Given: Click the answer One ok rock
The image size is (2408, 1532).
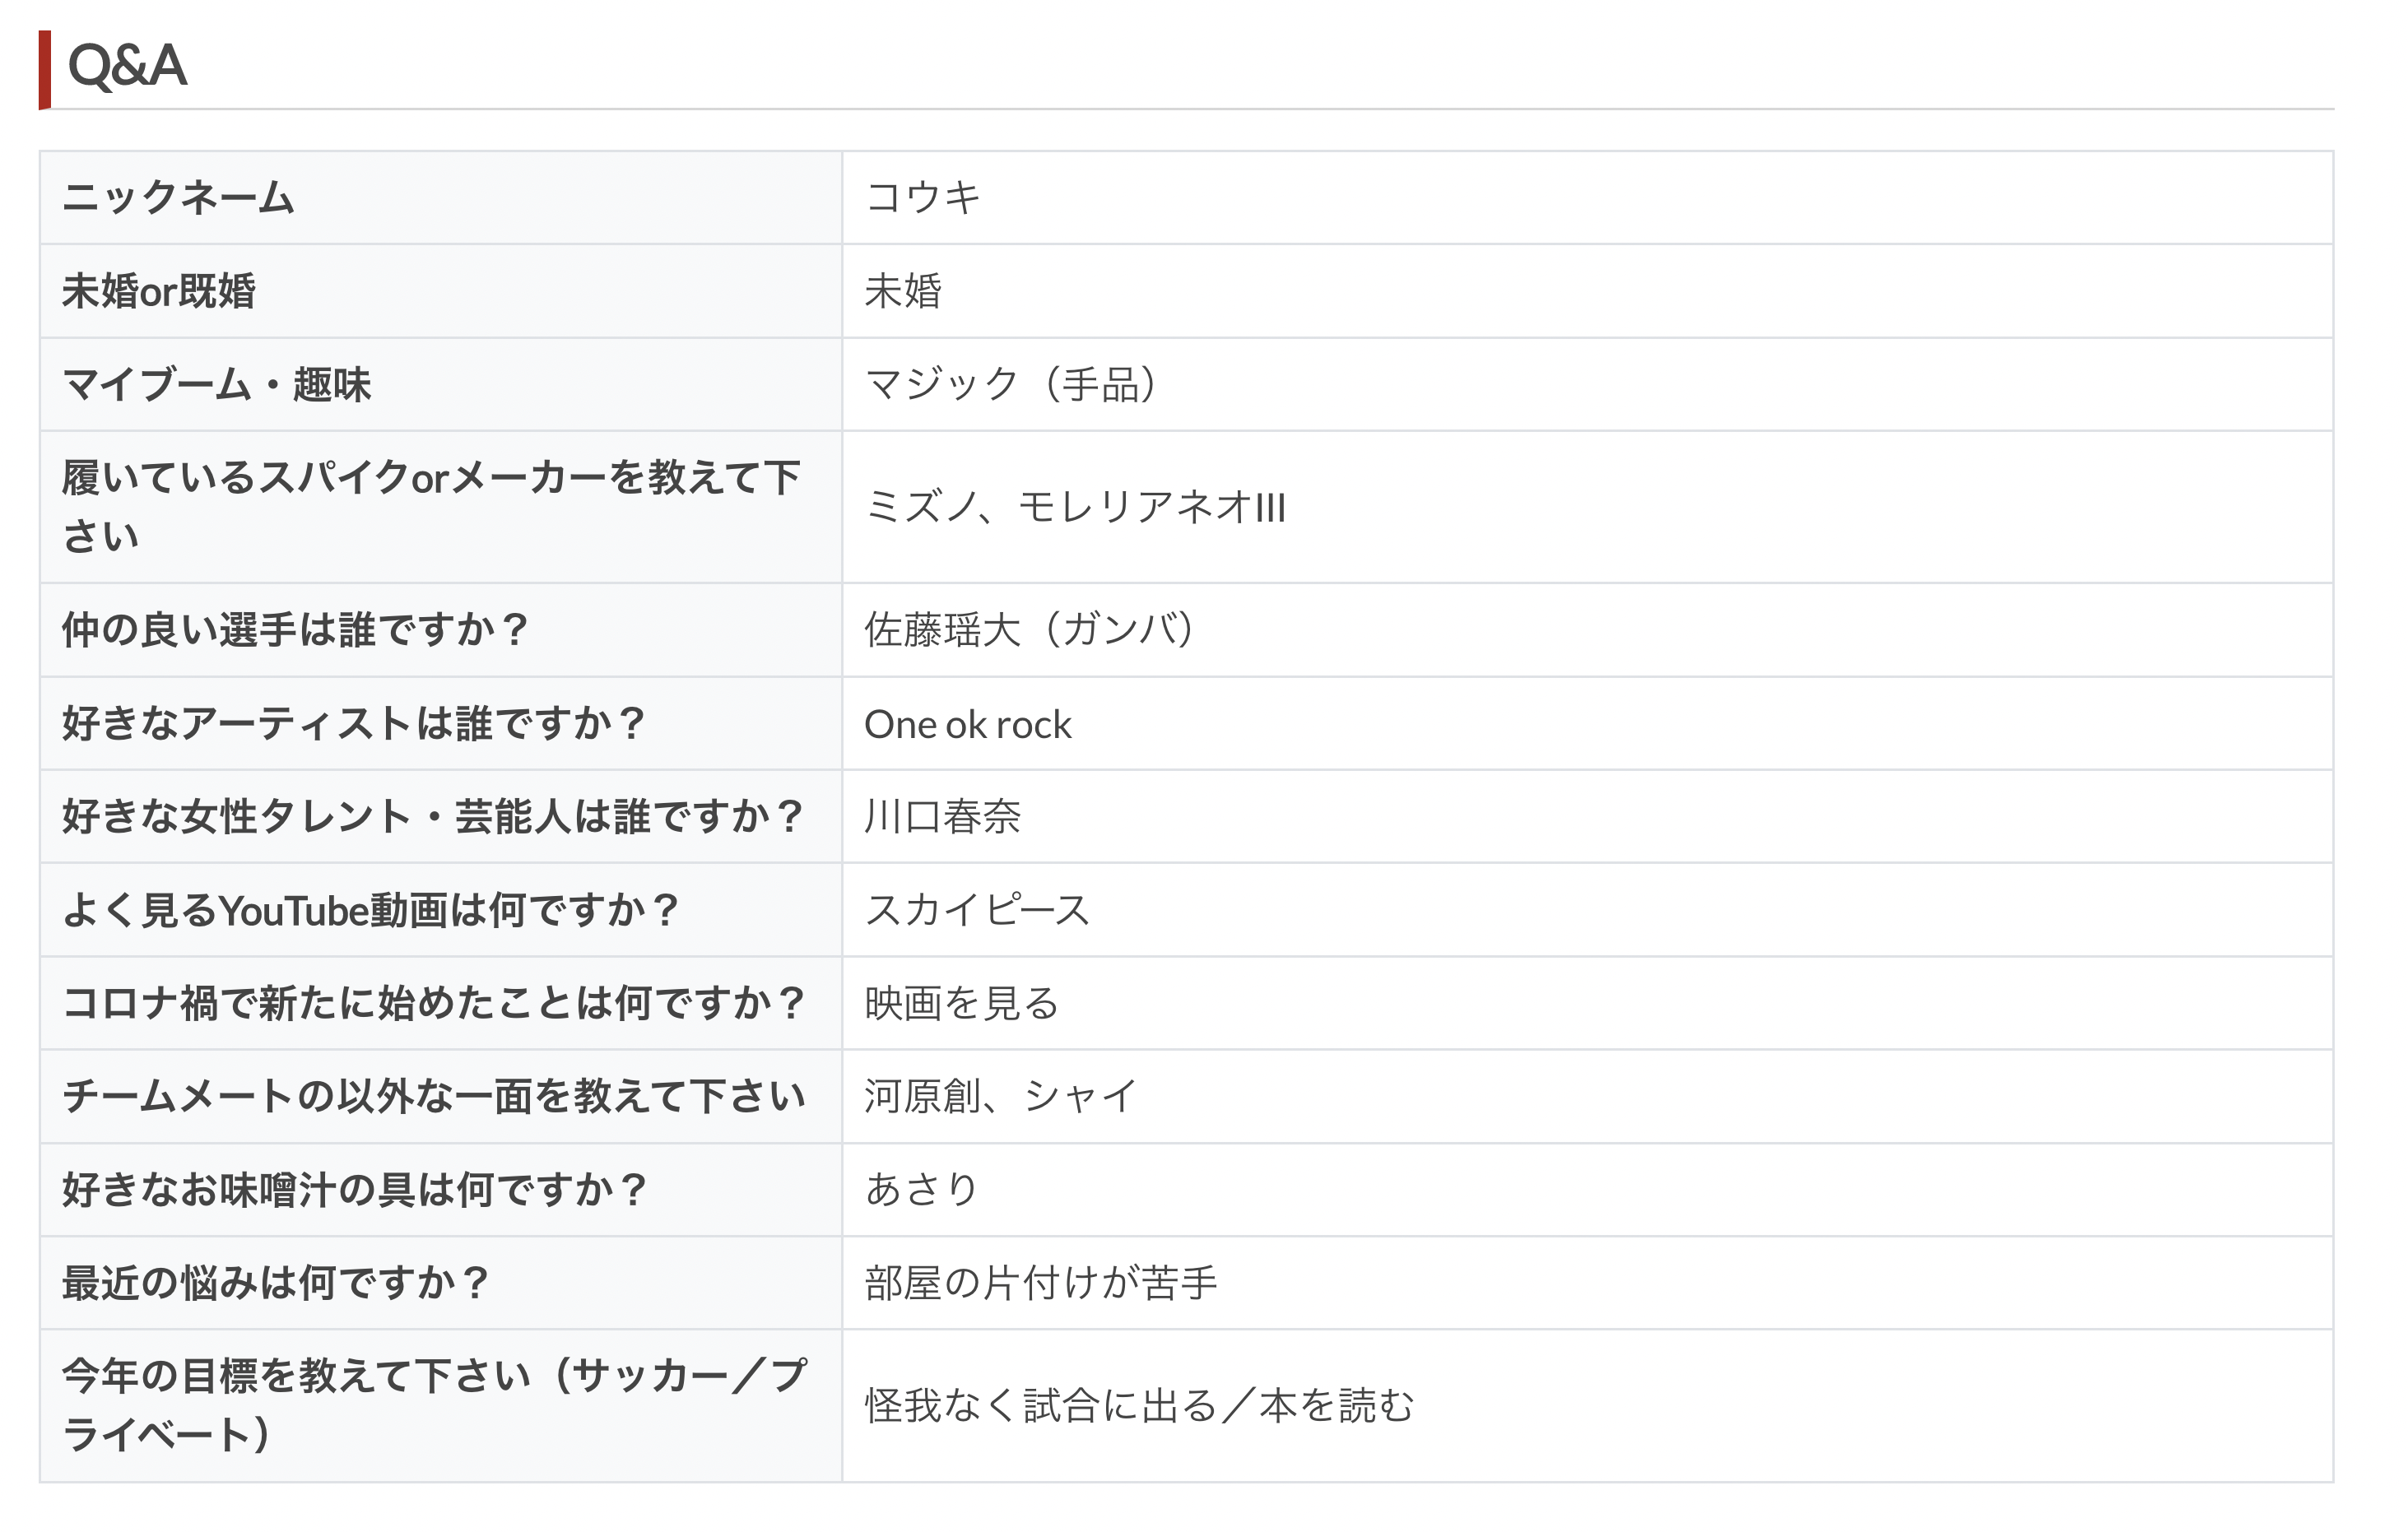Looking at the screenshot, I should coord(967,724).
